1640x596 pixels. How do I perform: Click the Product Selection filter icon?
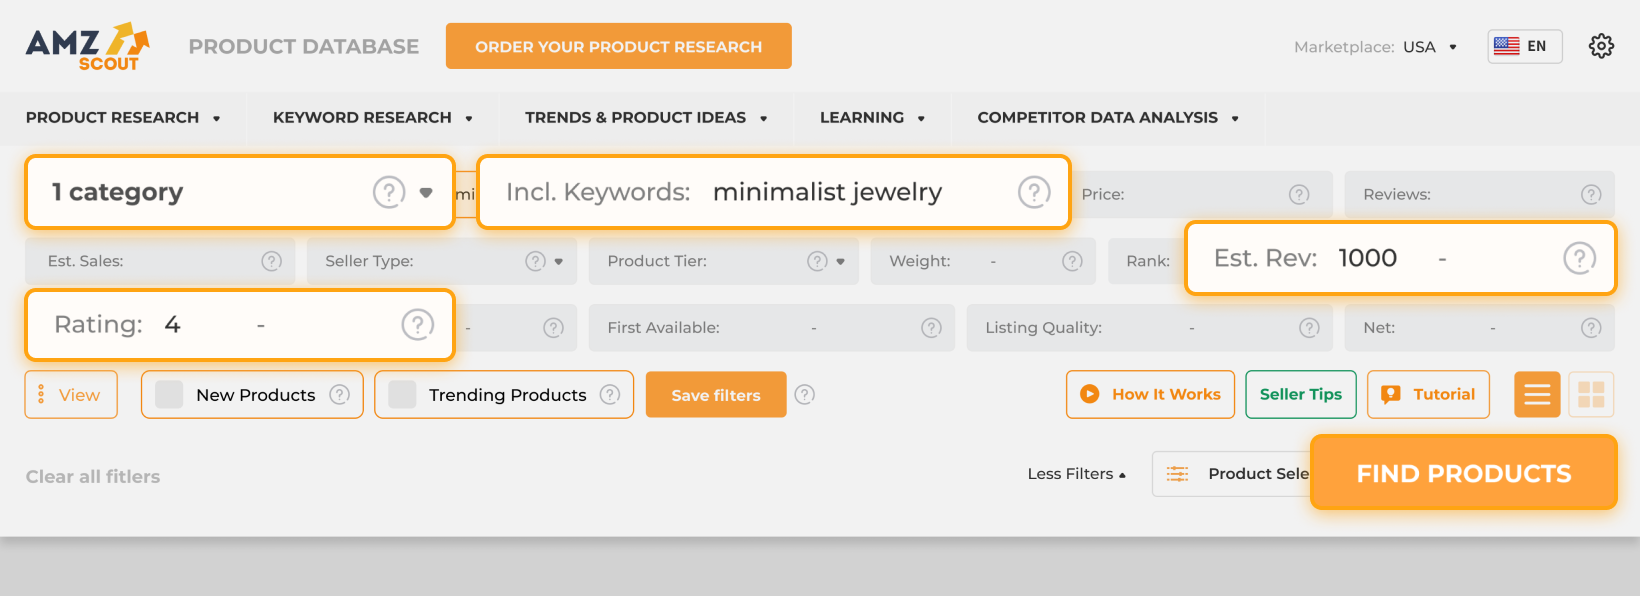1178,473
